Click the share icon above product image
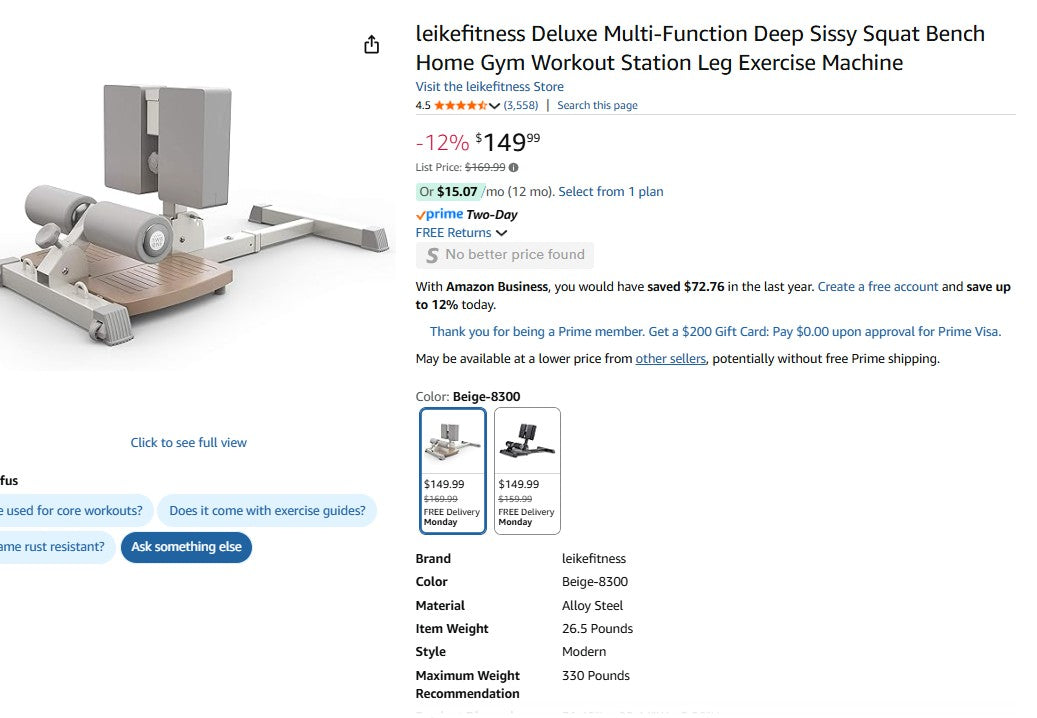The image size is (1037, 718). 372,45
